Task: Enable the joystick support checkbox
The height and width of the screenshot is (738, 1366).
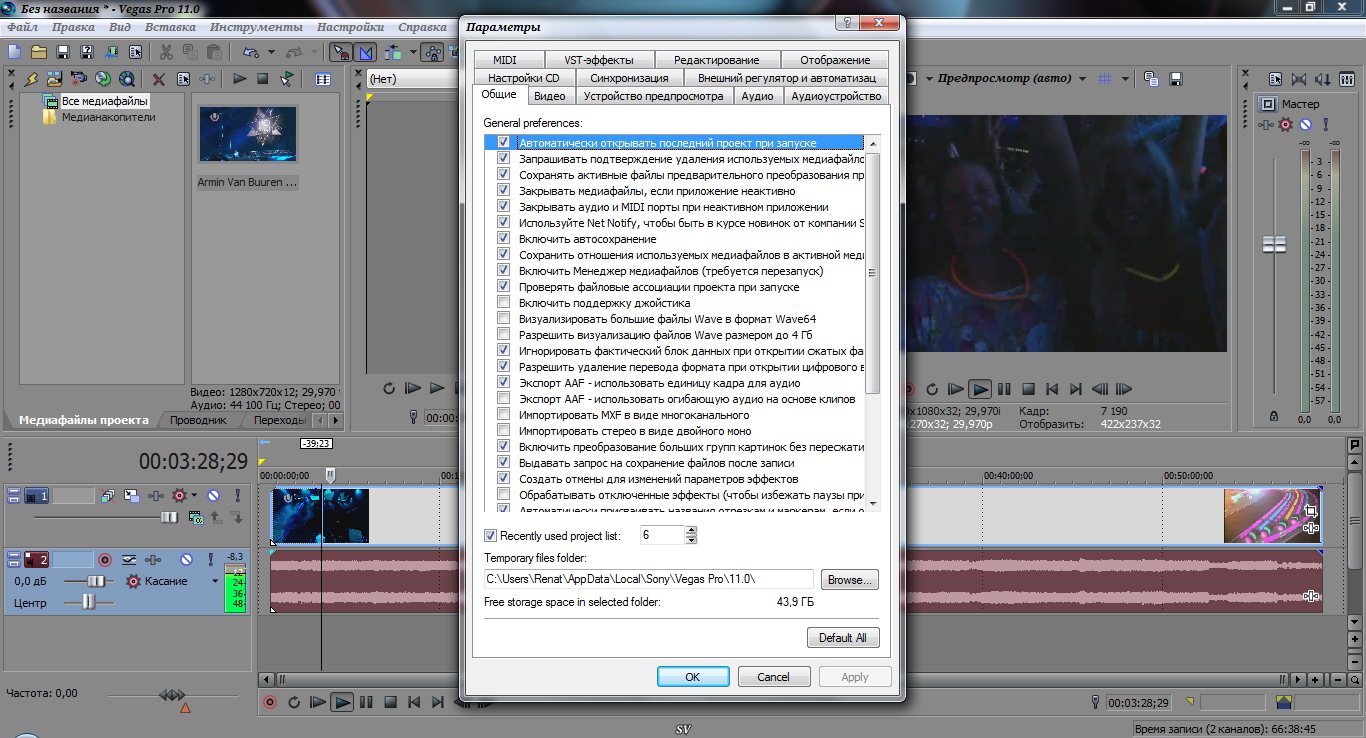Action: pyautogui.click(x=503, y=303)
